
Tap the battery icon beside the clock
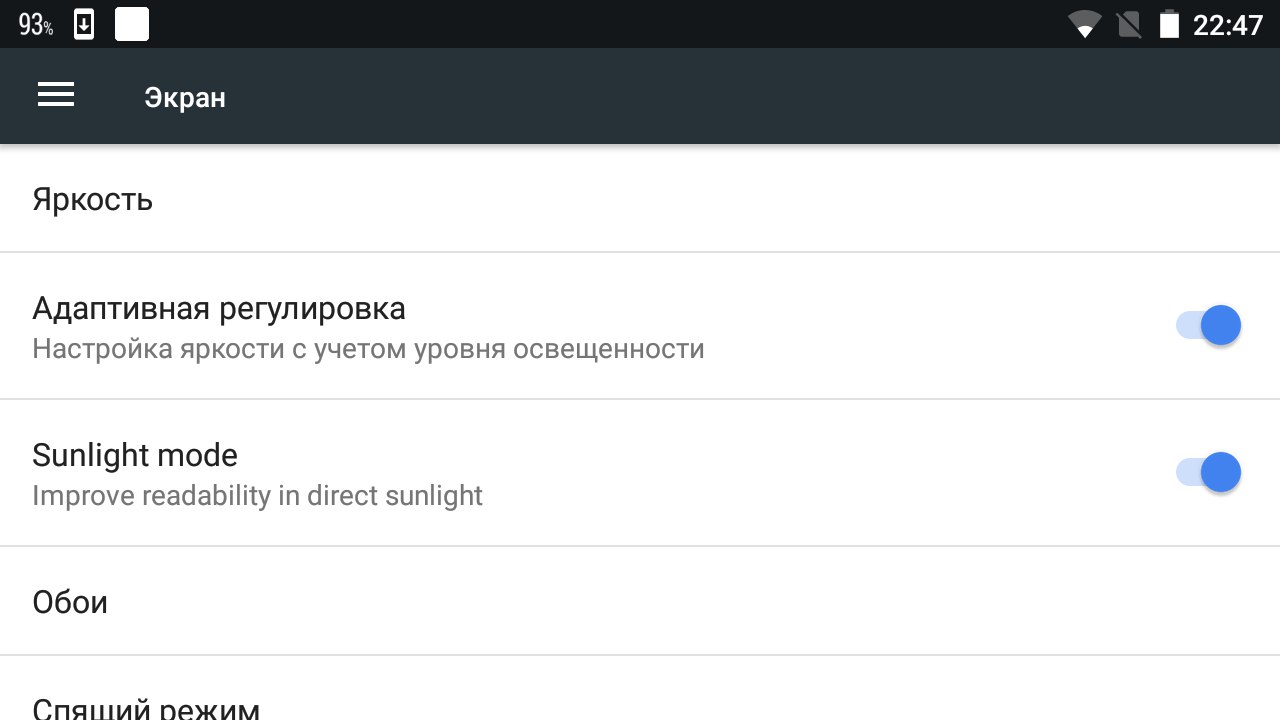pos(1169,25)
